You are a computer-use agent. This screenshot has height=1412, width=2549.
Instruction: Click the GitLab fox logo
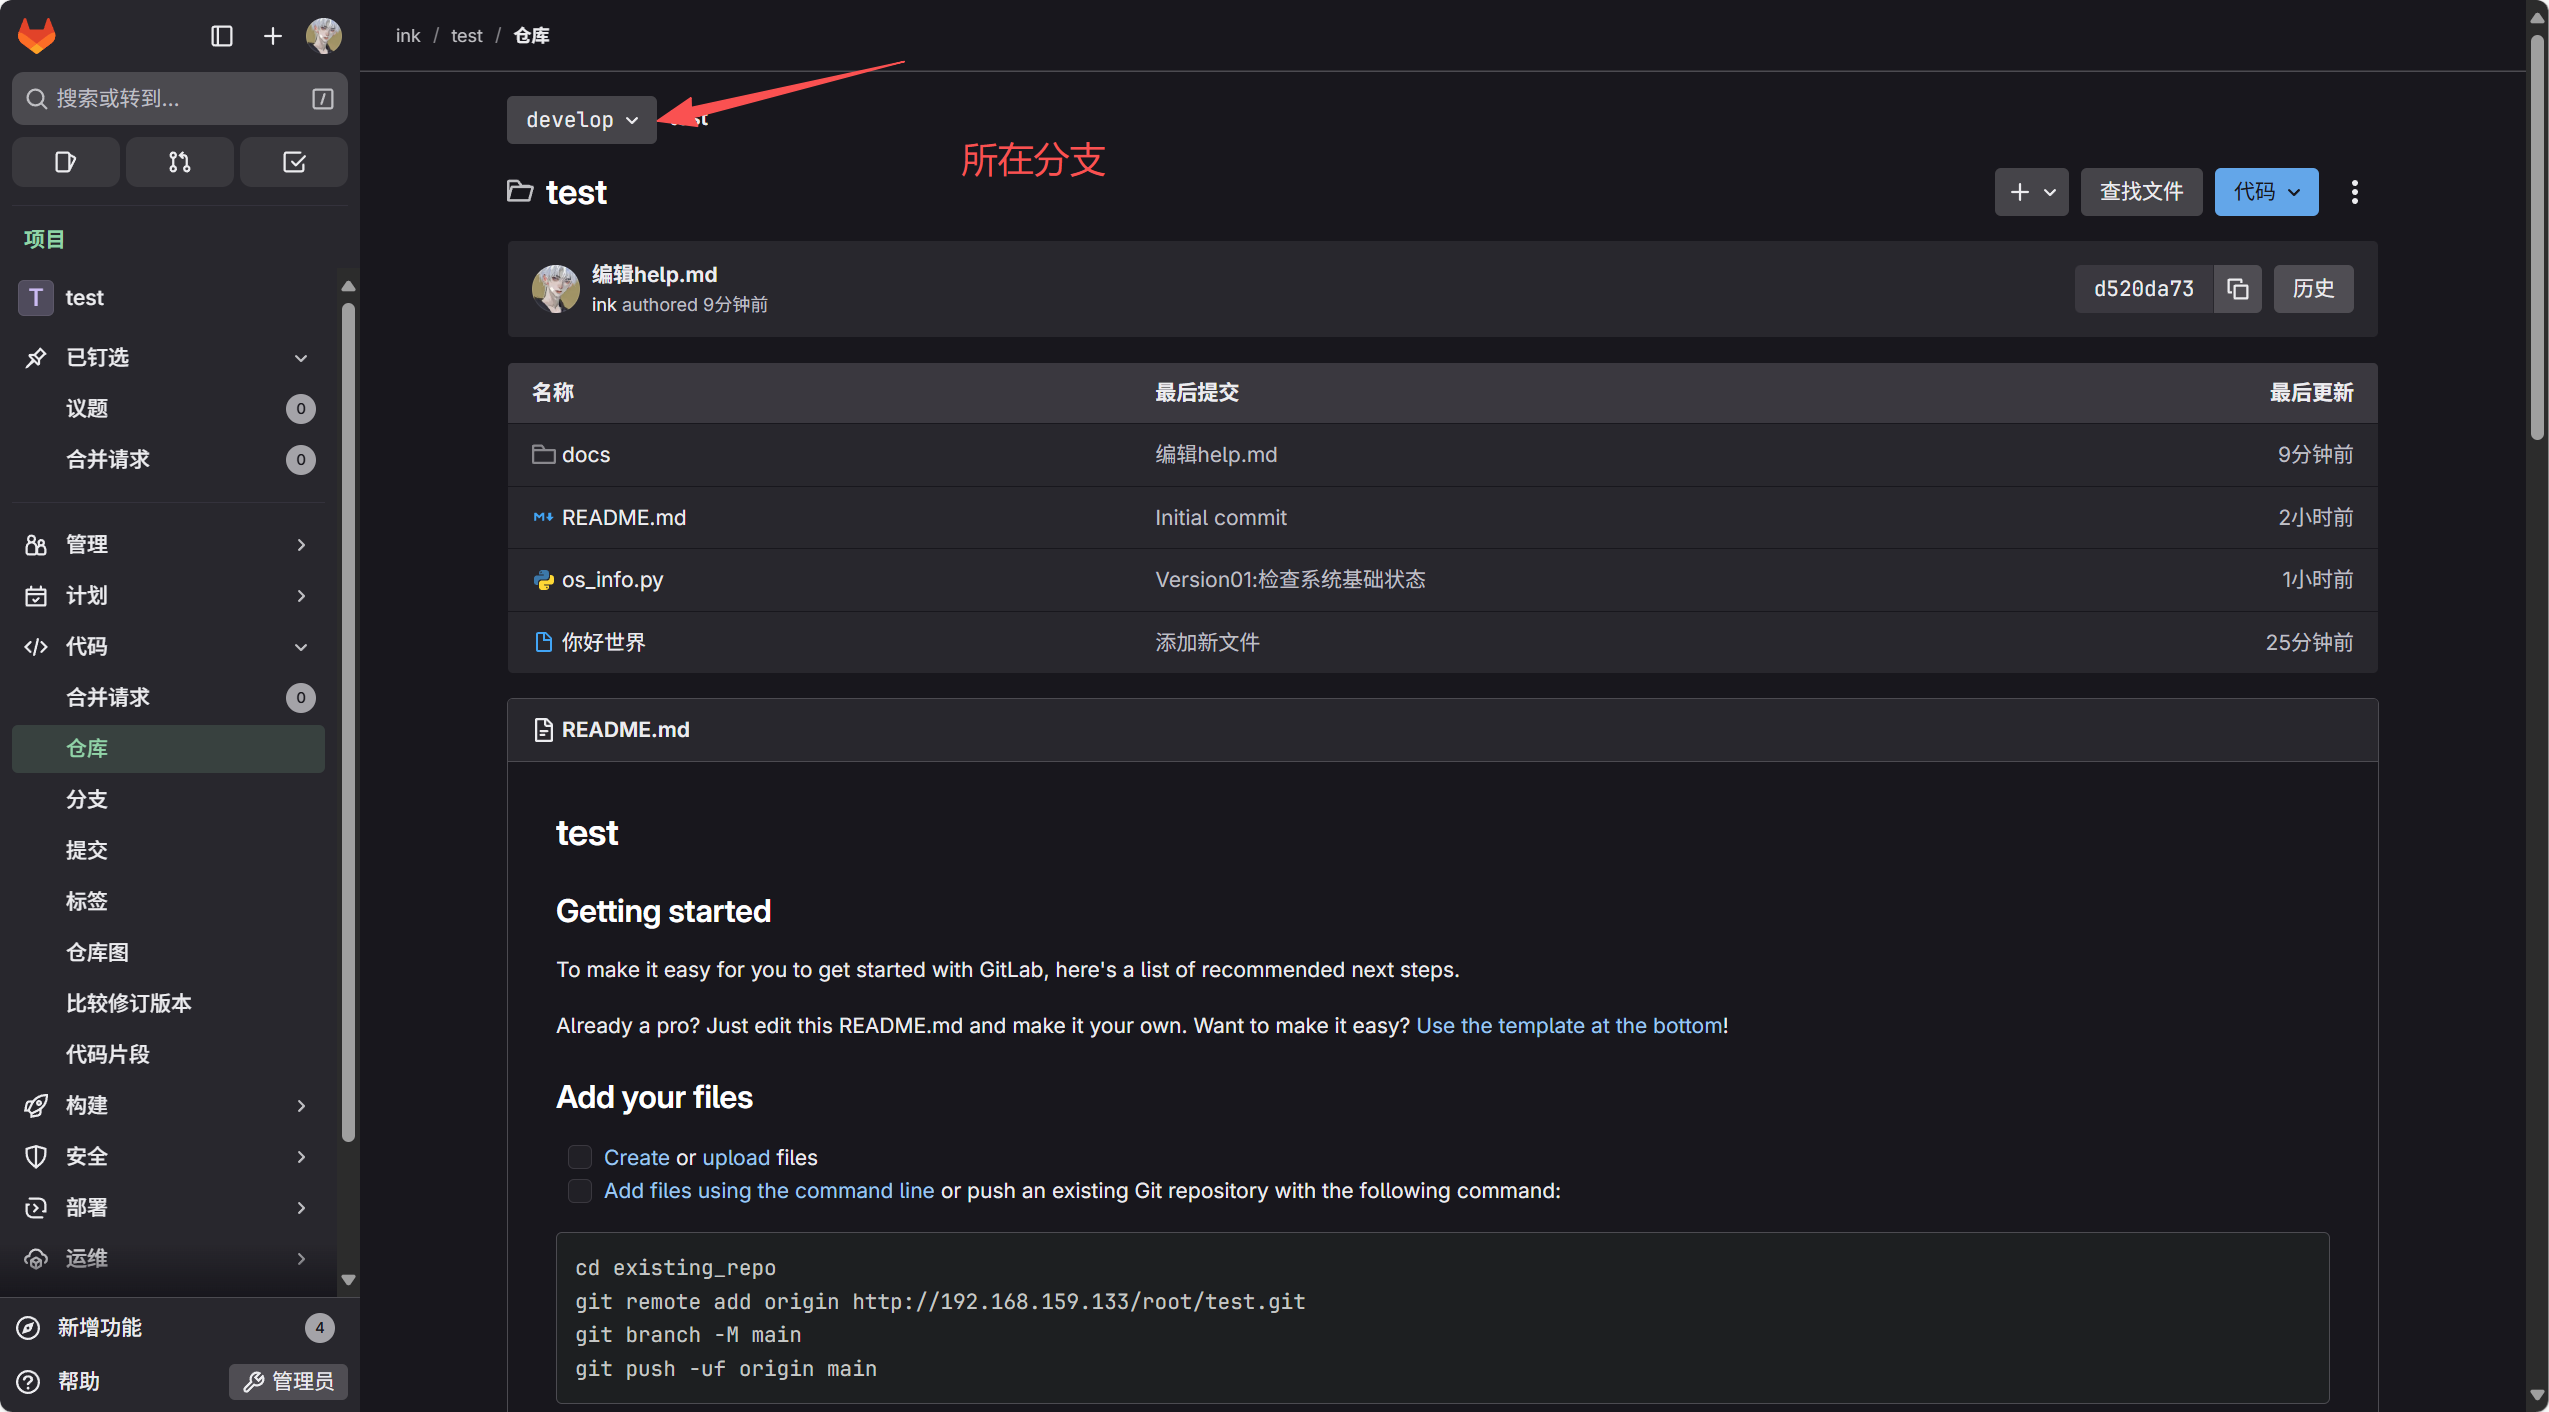pyautogui.click(x=37, y=36)
